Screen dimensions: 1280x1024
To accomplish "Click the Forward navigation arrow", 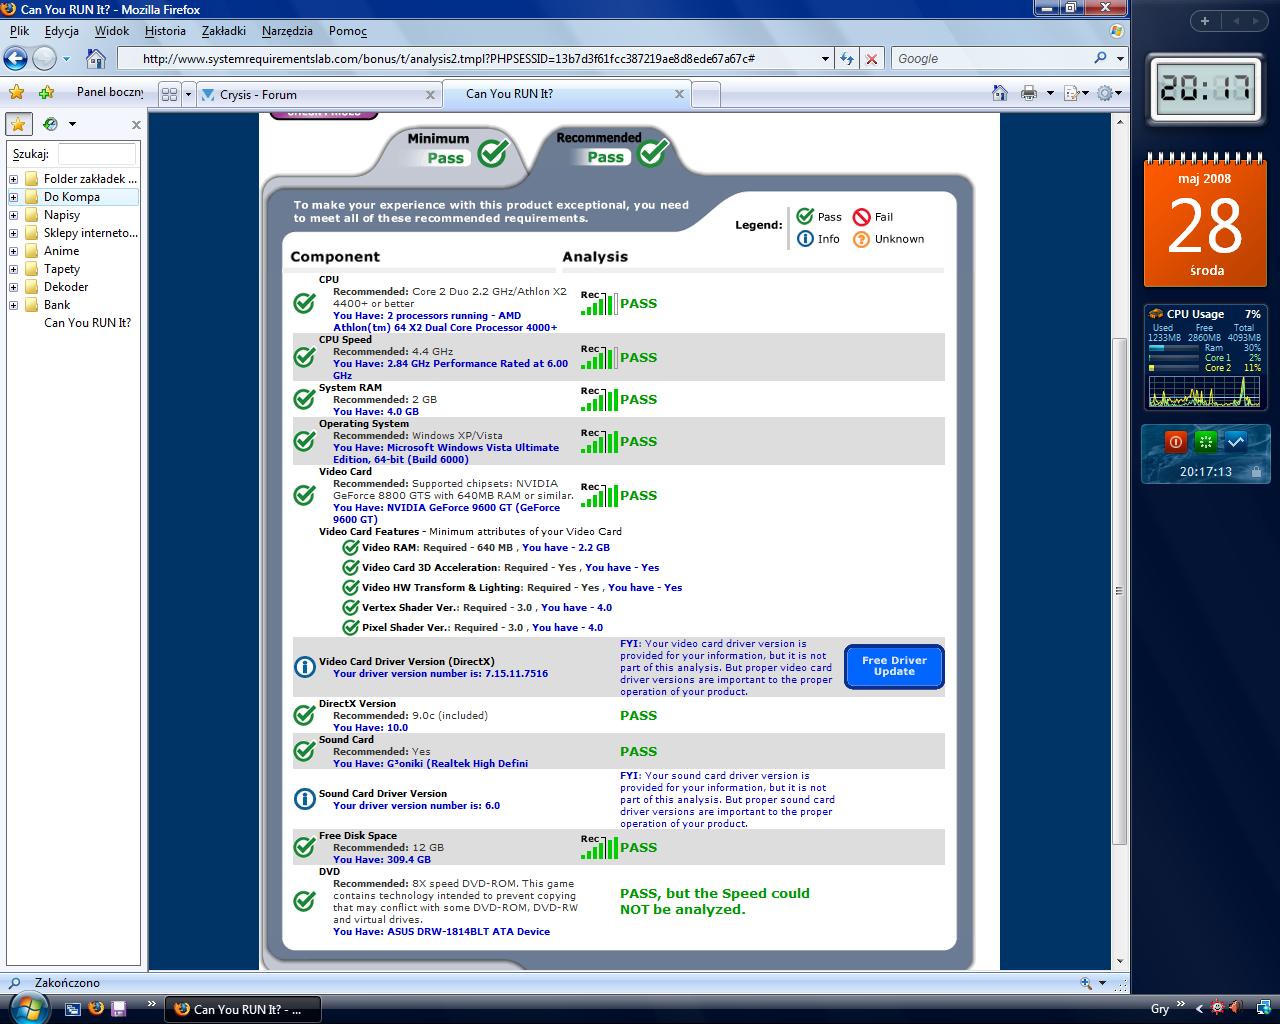I will coord(44,58).
